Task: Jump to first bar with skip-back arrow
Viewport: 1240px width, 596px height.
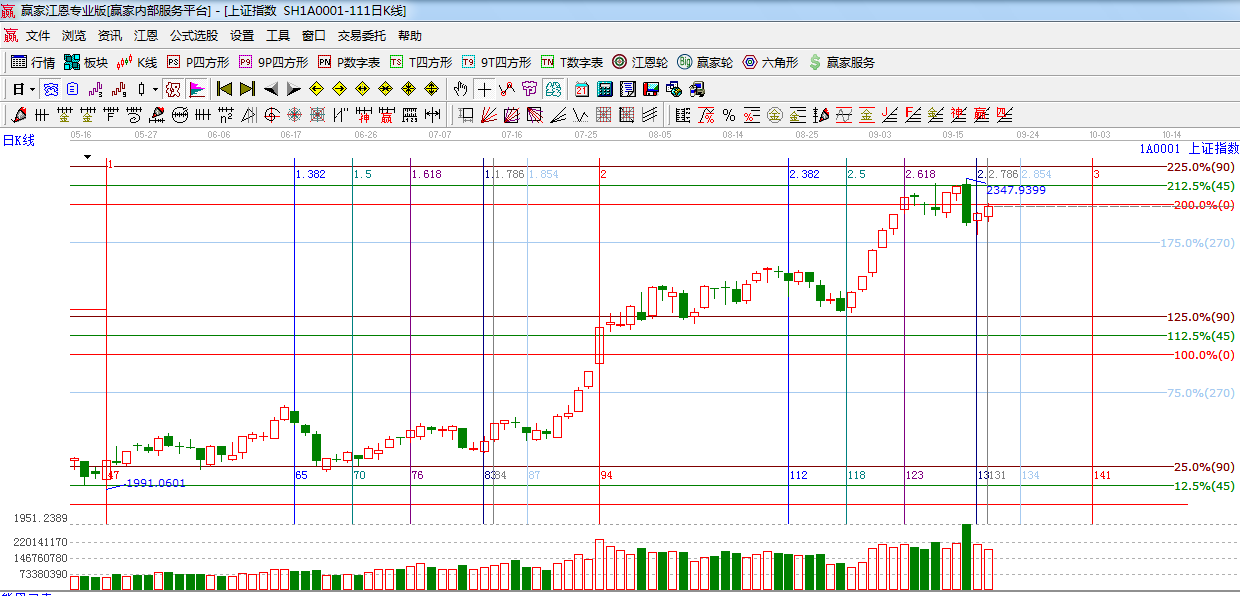Action: pos(225,89)
